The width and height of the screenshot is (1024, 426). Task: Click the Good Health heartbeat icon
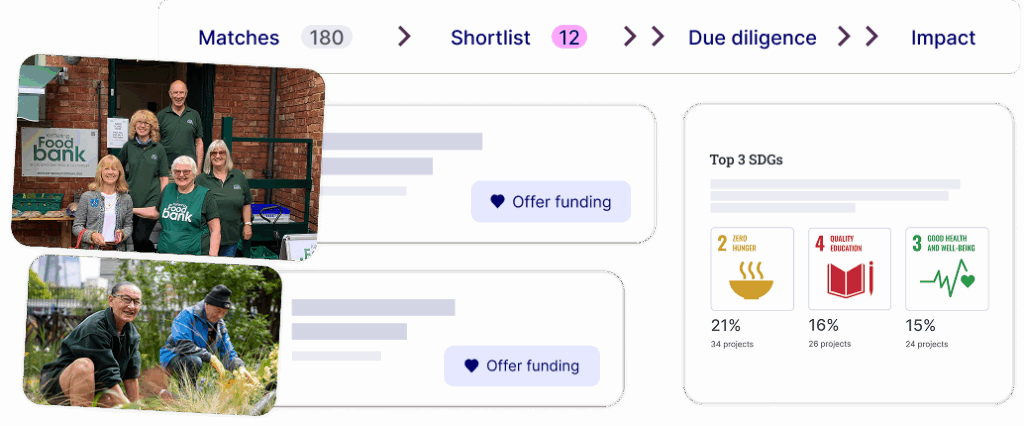tap(947, 280)
